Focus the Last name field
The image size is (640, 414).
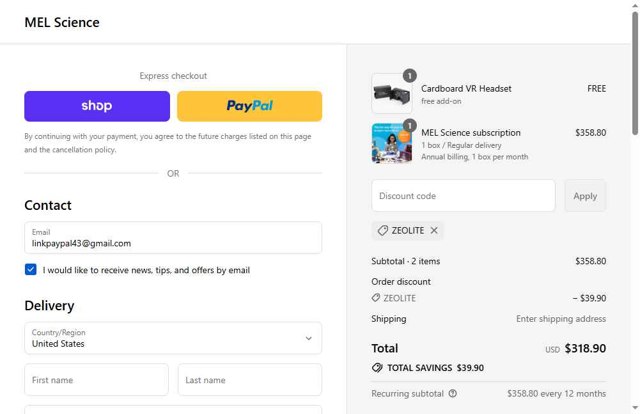pyautogui.click(x=250, y=380)
